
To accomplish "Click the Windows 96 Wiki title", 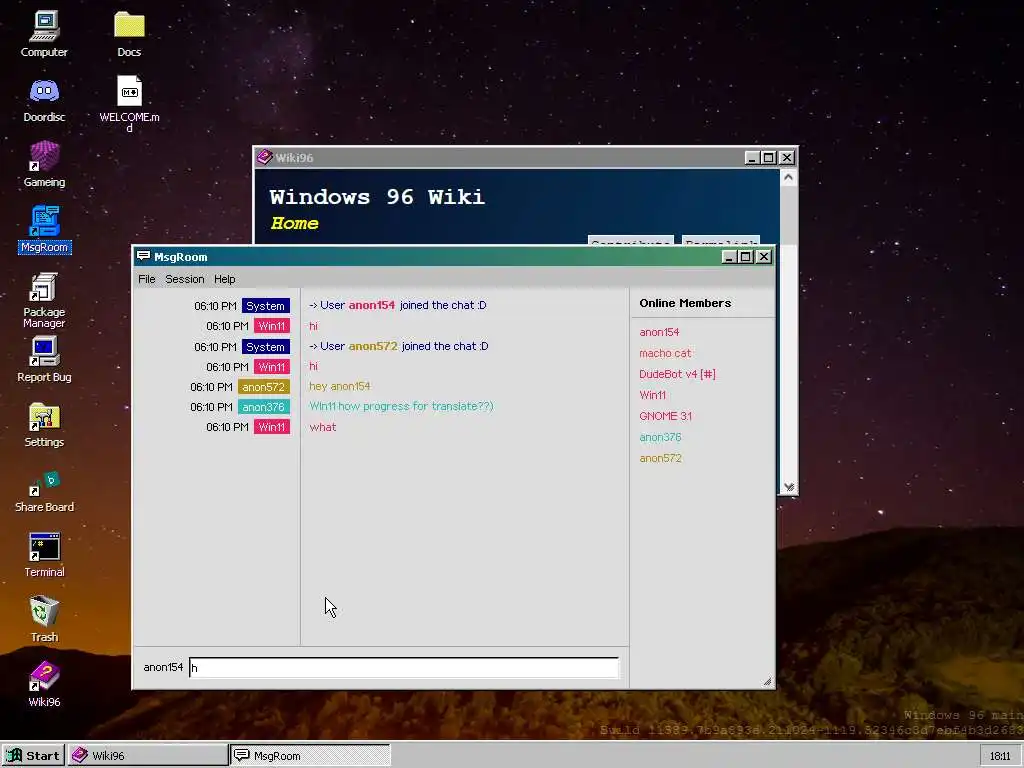I will pyautogui.click(x=377, y=197).
